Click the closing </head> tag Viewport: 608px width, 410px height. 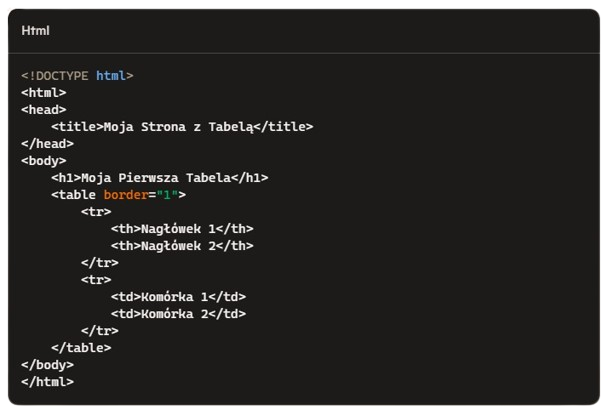[x=48, y=144]
